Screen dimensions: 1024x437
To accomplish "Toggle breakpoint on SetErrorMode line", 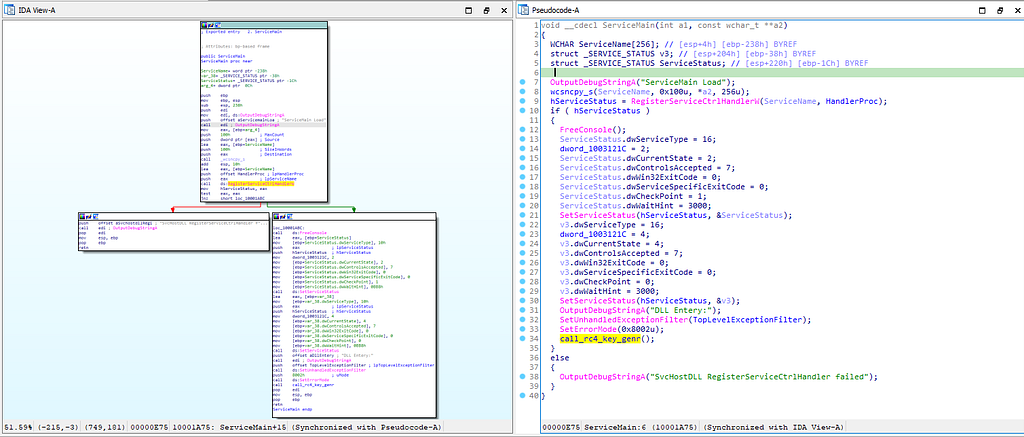I will [524, 329].
